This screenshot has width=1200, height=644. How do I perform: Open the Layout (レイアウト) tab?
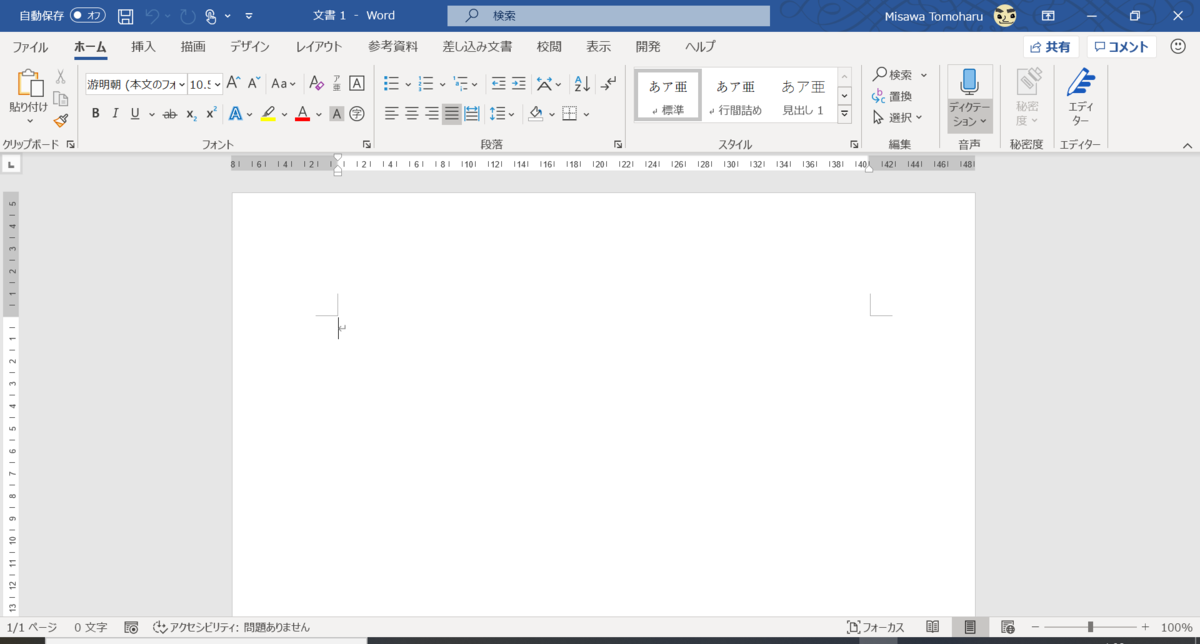tap(319, 47)
